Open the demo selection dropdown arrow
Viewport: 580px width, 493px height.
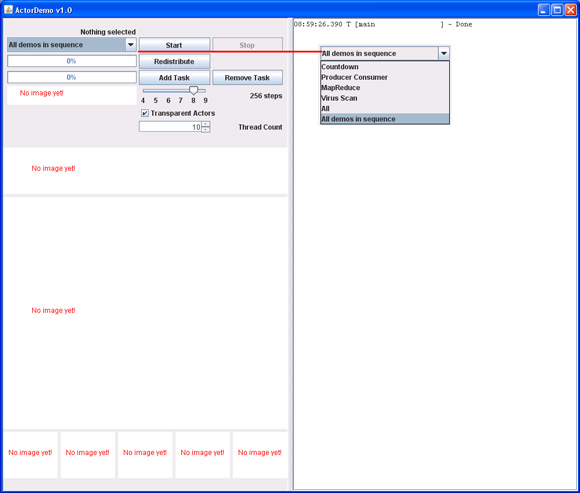point(131,45)
